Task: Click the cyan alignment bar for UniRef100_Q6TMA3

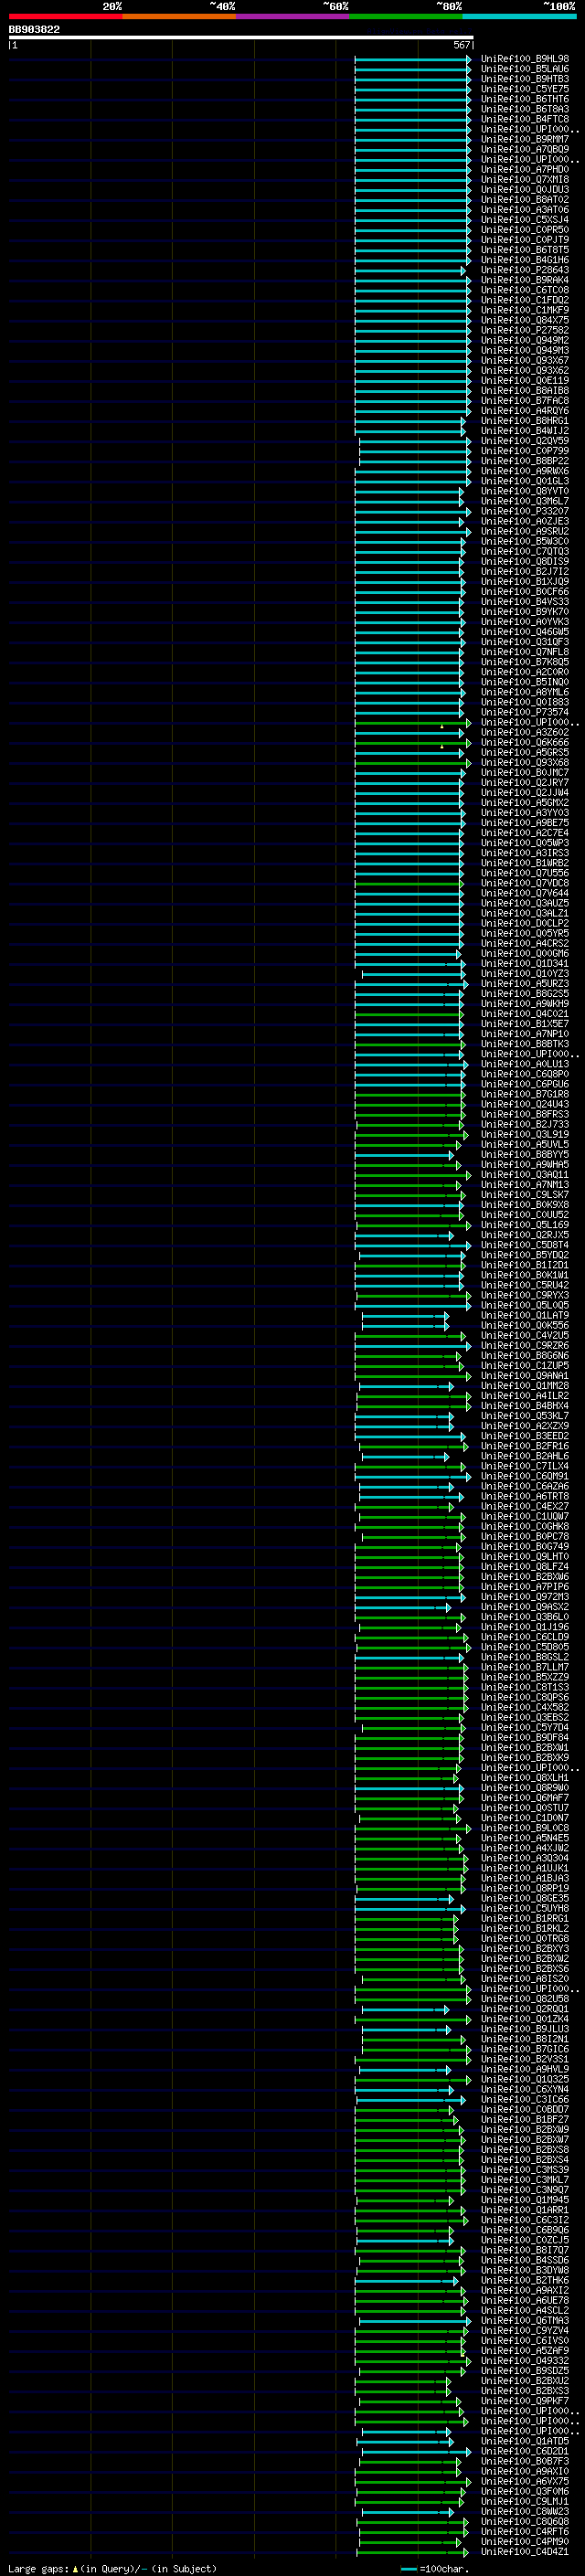Action: 415,2321
